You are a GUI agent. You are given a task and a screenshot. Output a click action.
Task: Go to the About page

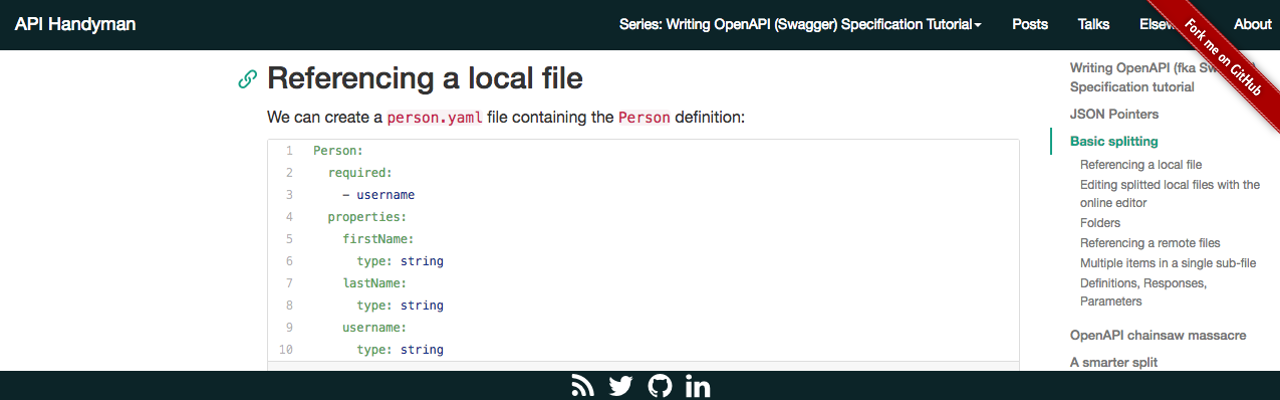(1252, 24)
